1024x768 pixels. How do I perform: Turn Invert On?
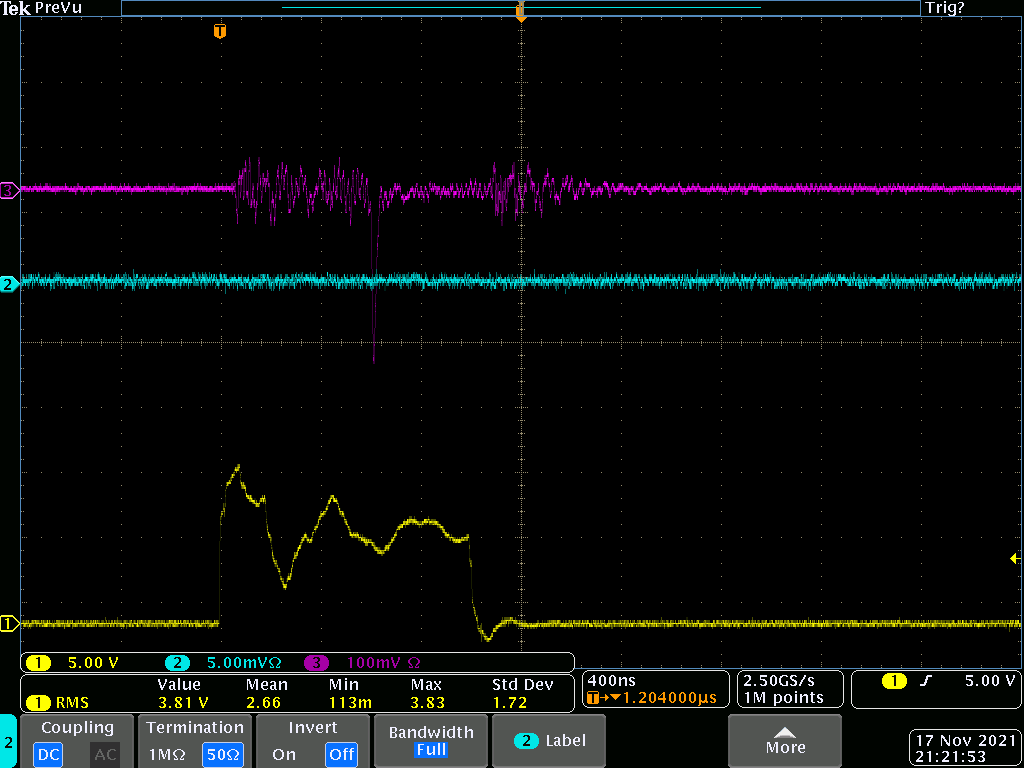pos(284,754)
